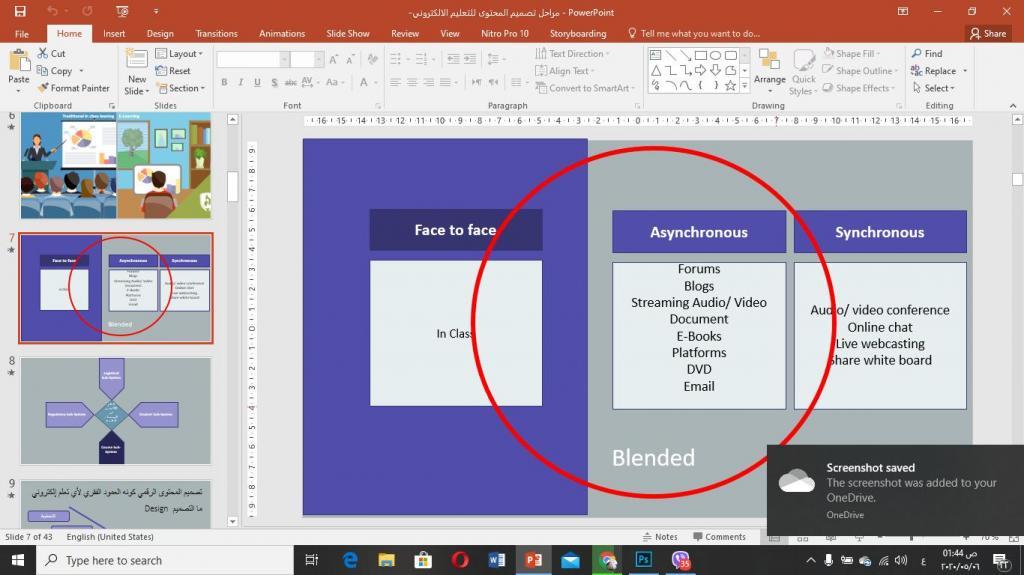
Task: Click the Find magnifier icon
Action: 916,54
